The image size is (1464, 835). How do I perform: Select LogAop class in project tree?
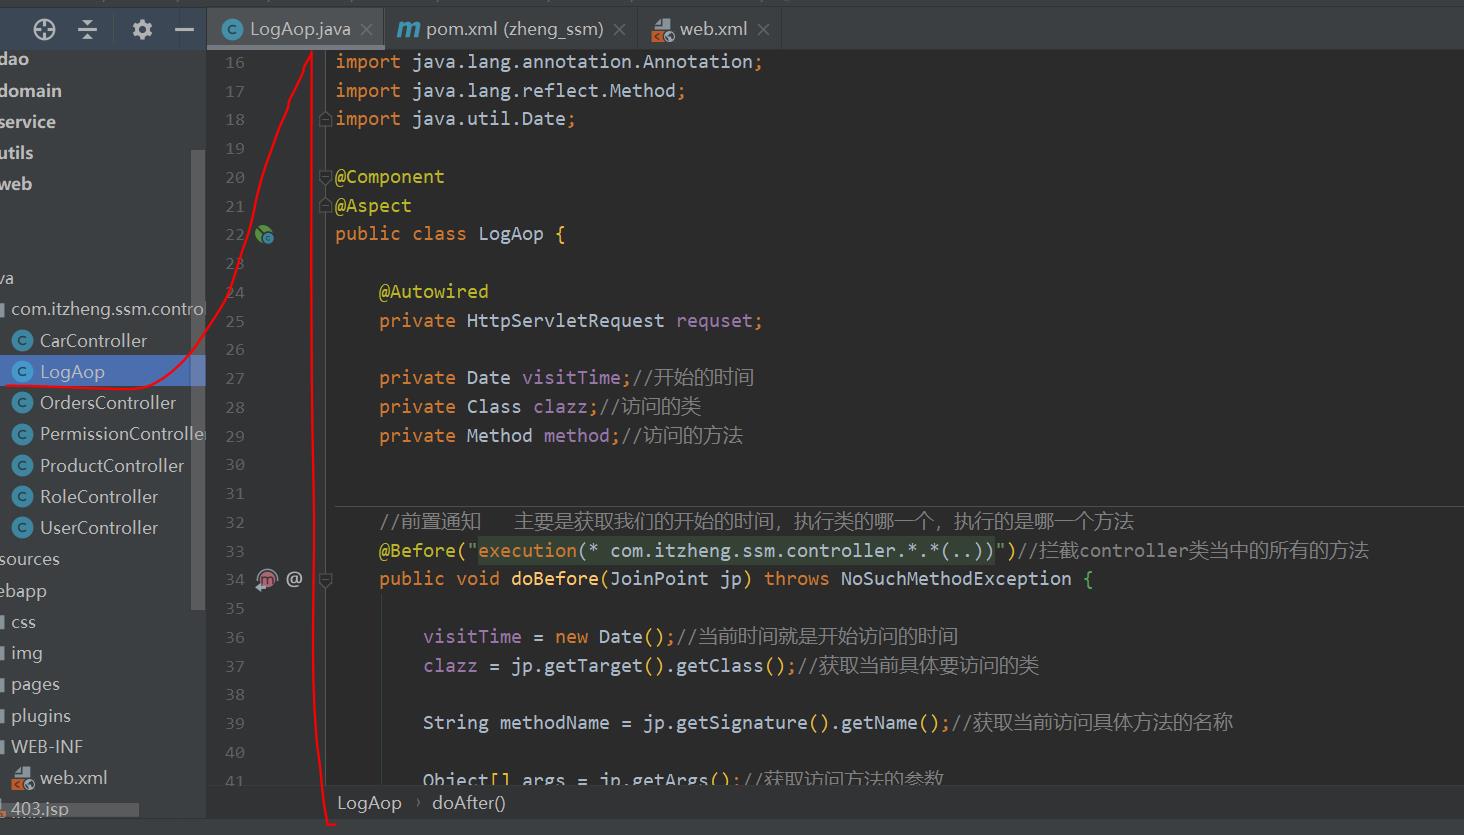coord(72,371)
